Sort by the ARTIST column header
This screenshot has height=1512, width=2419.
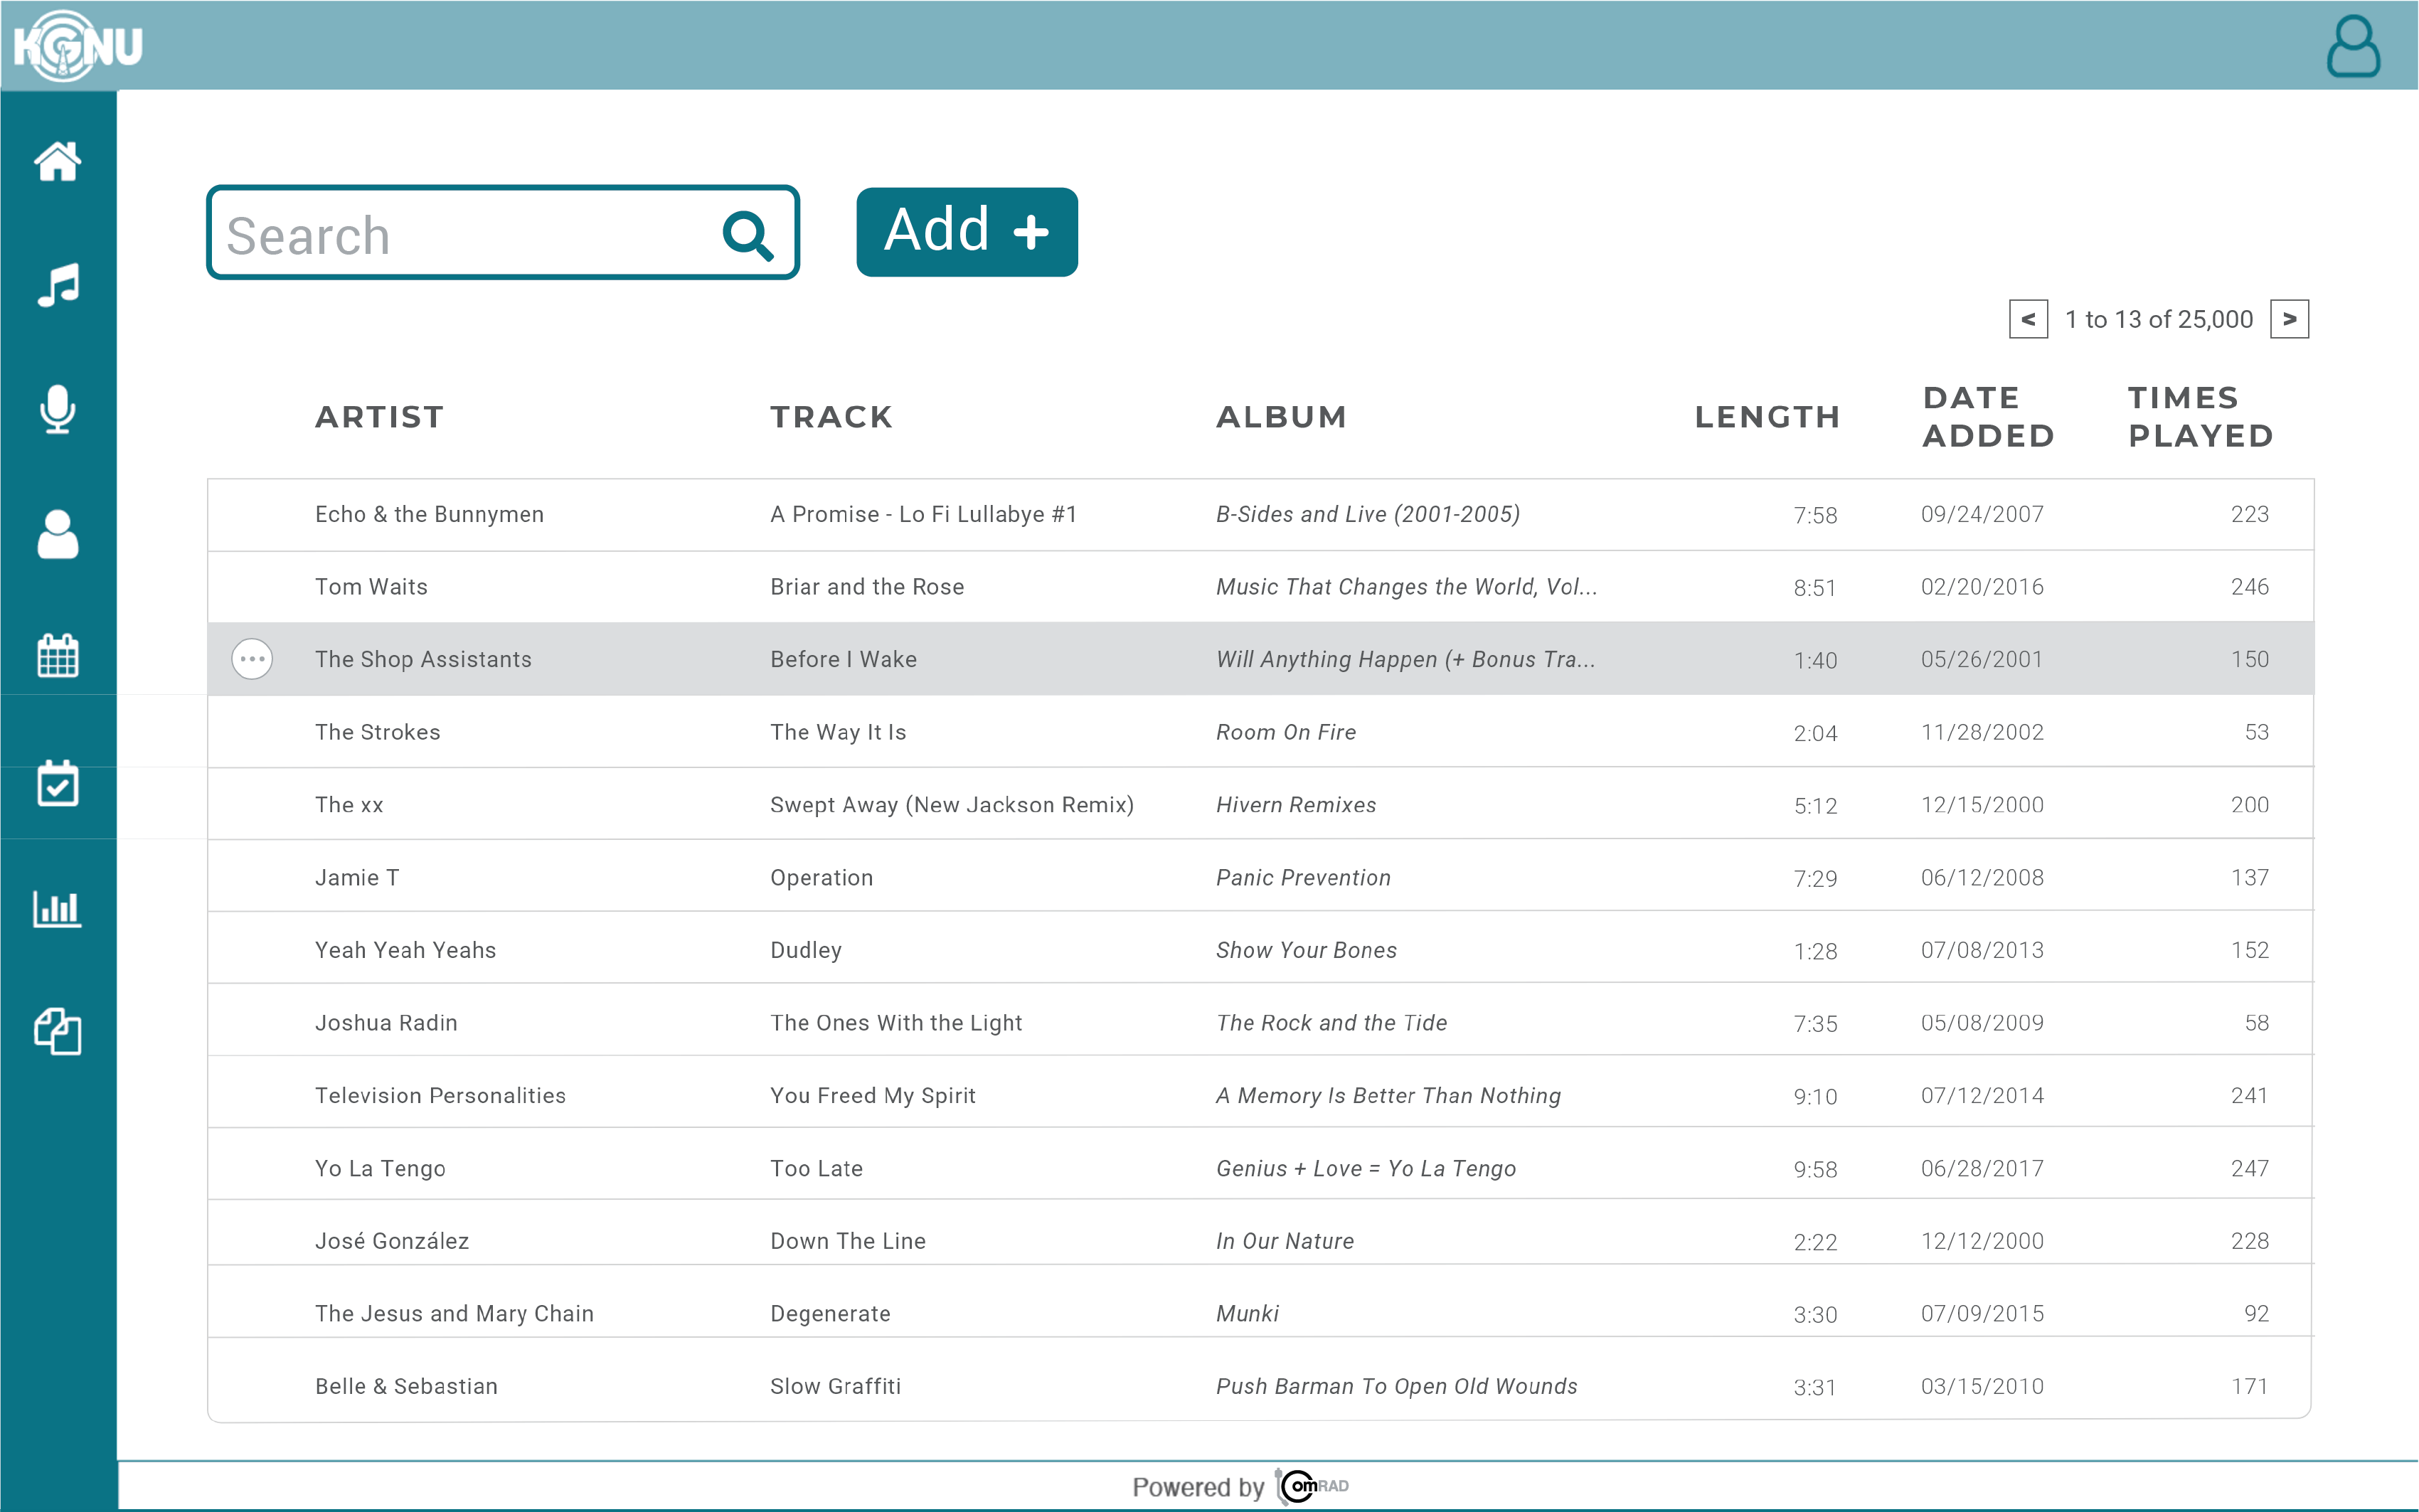tap(379, 417)
